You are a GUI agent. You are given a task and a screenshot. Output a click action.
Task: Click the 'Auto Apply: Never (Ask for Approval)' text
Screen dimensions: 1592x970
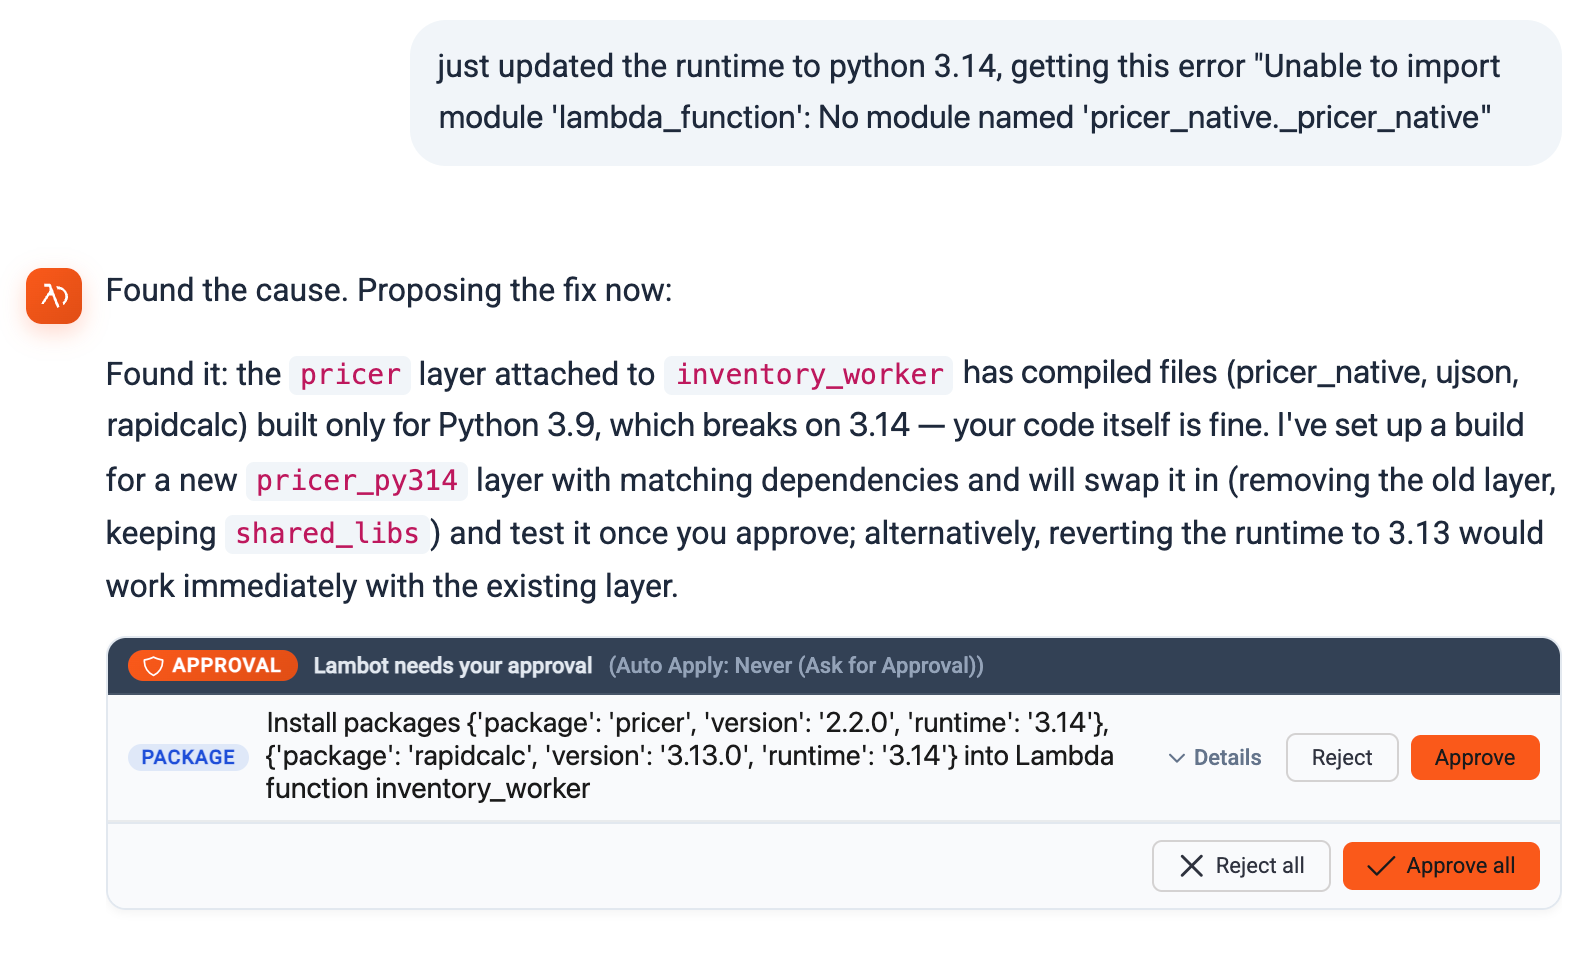796,666
